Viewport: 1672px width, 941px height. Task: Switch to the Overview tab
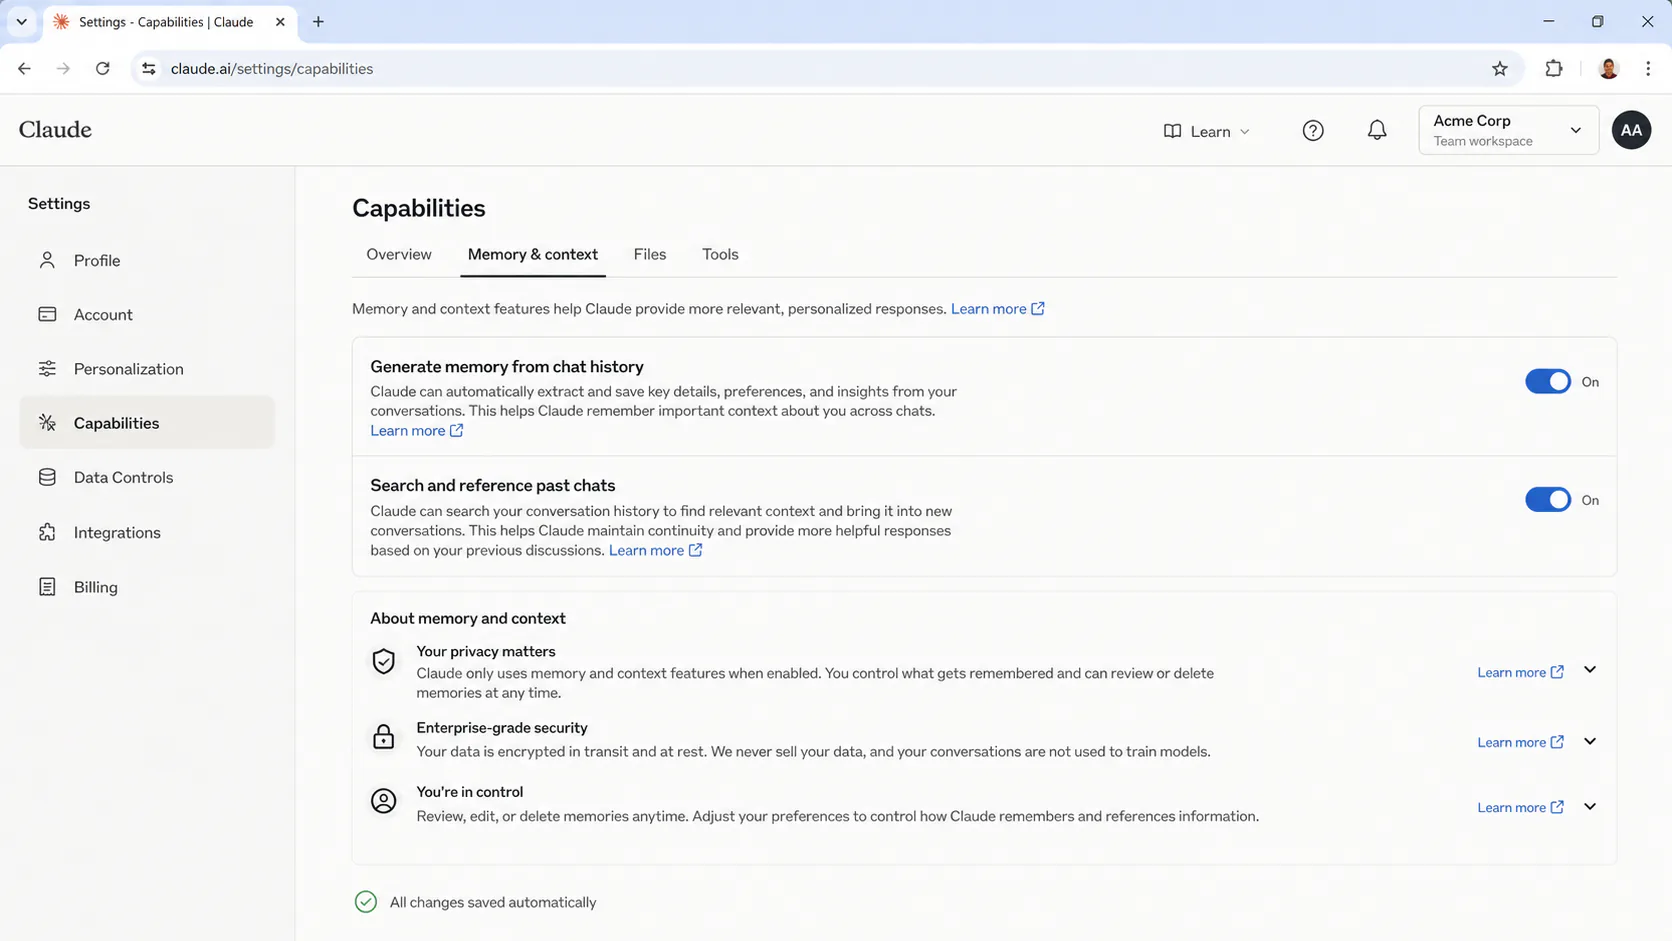(399, 254)
